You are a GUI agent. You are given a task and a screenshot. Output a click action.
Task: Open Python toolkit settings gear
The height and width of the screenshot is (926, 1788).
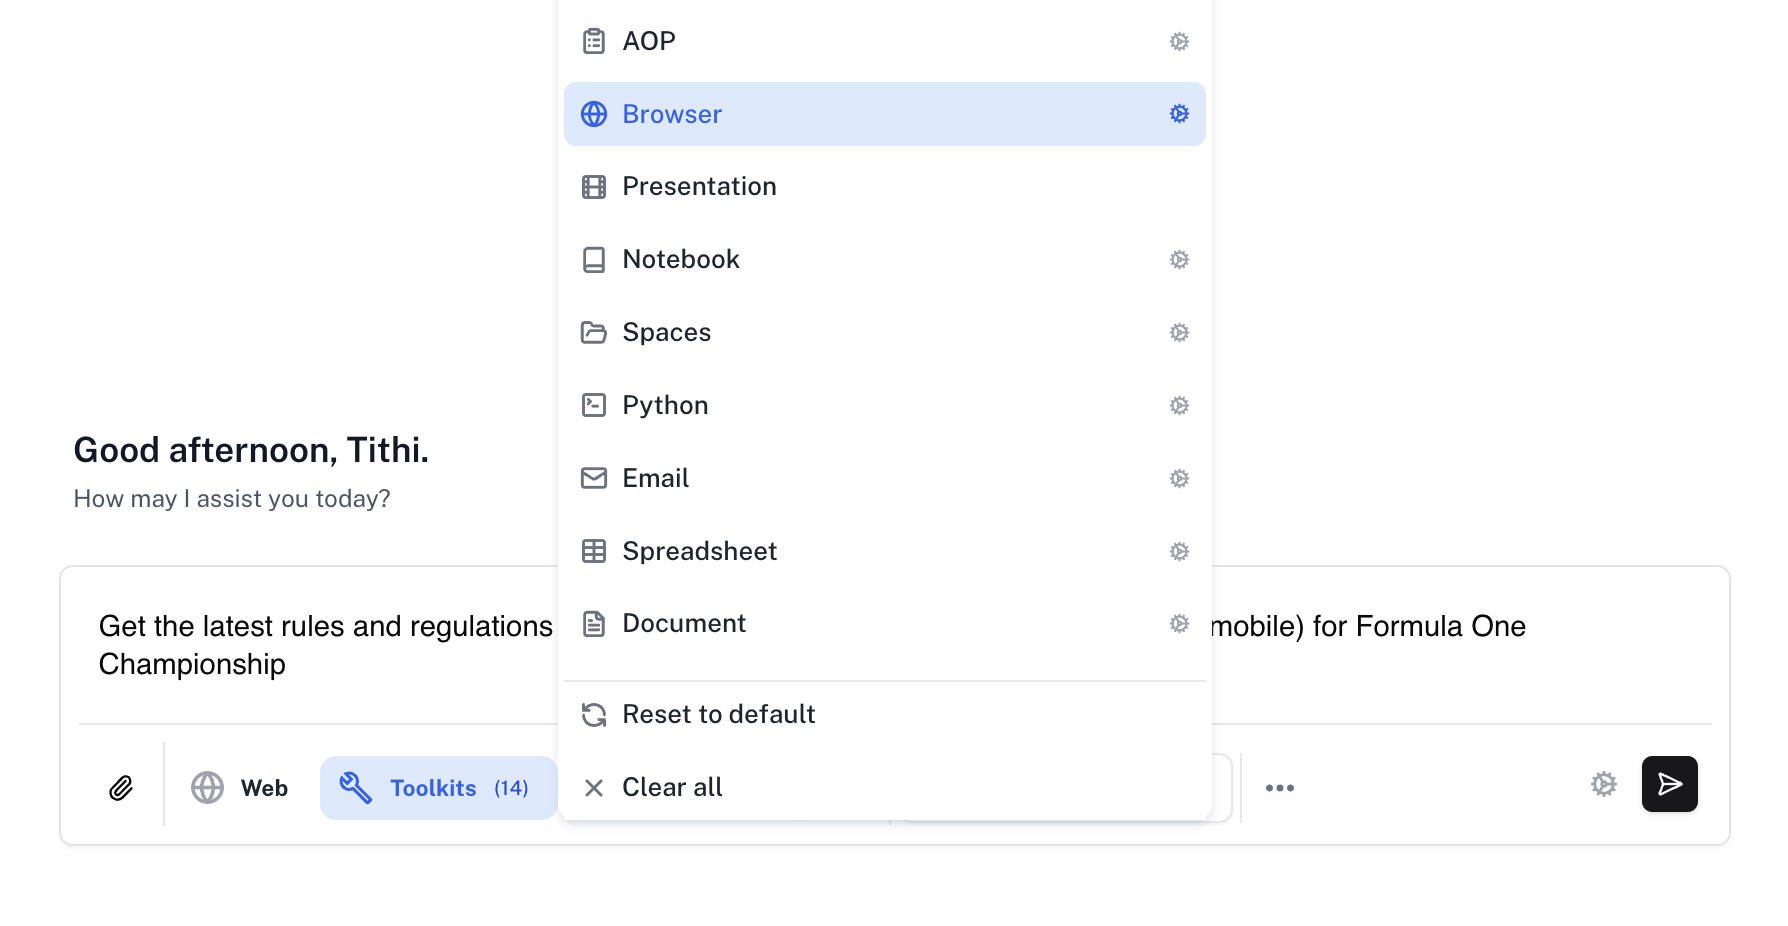tap(1179, 405)
